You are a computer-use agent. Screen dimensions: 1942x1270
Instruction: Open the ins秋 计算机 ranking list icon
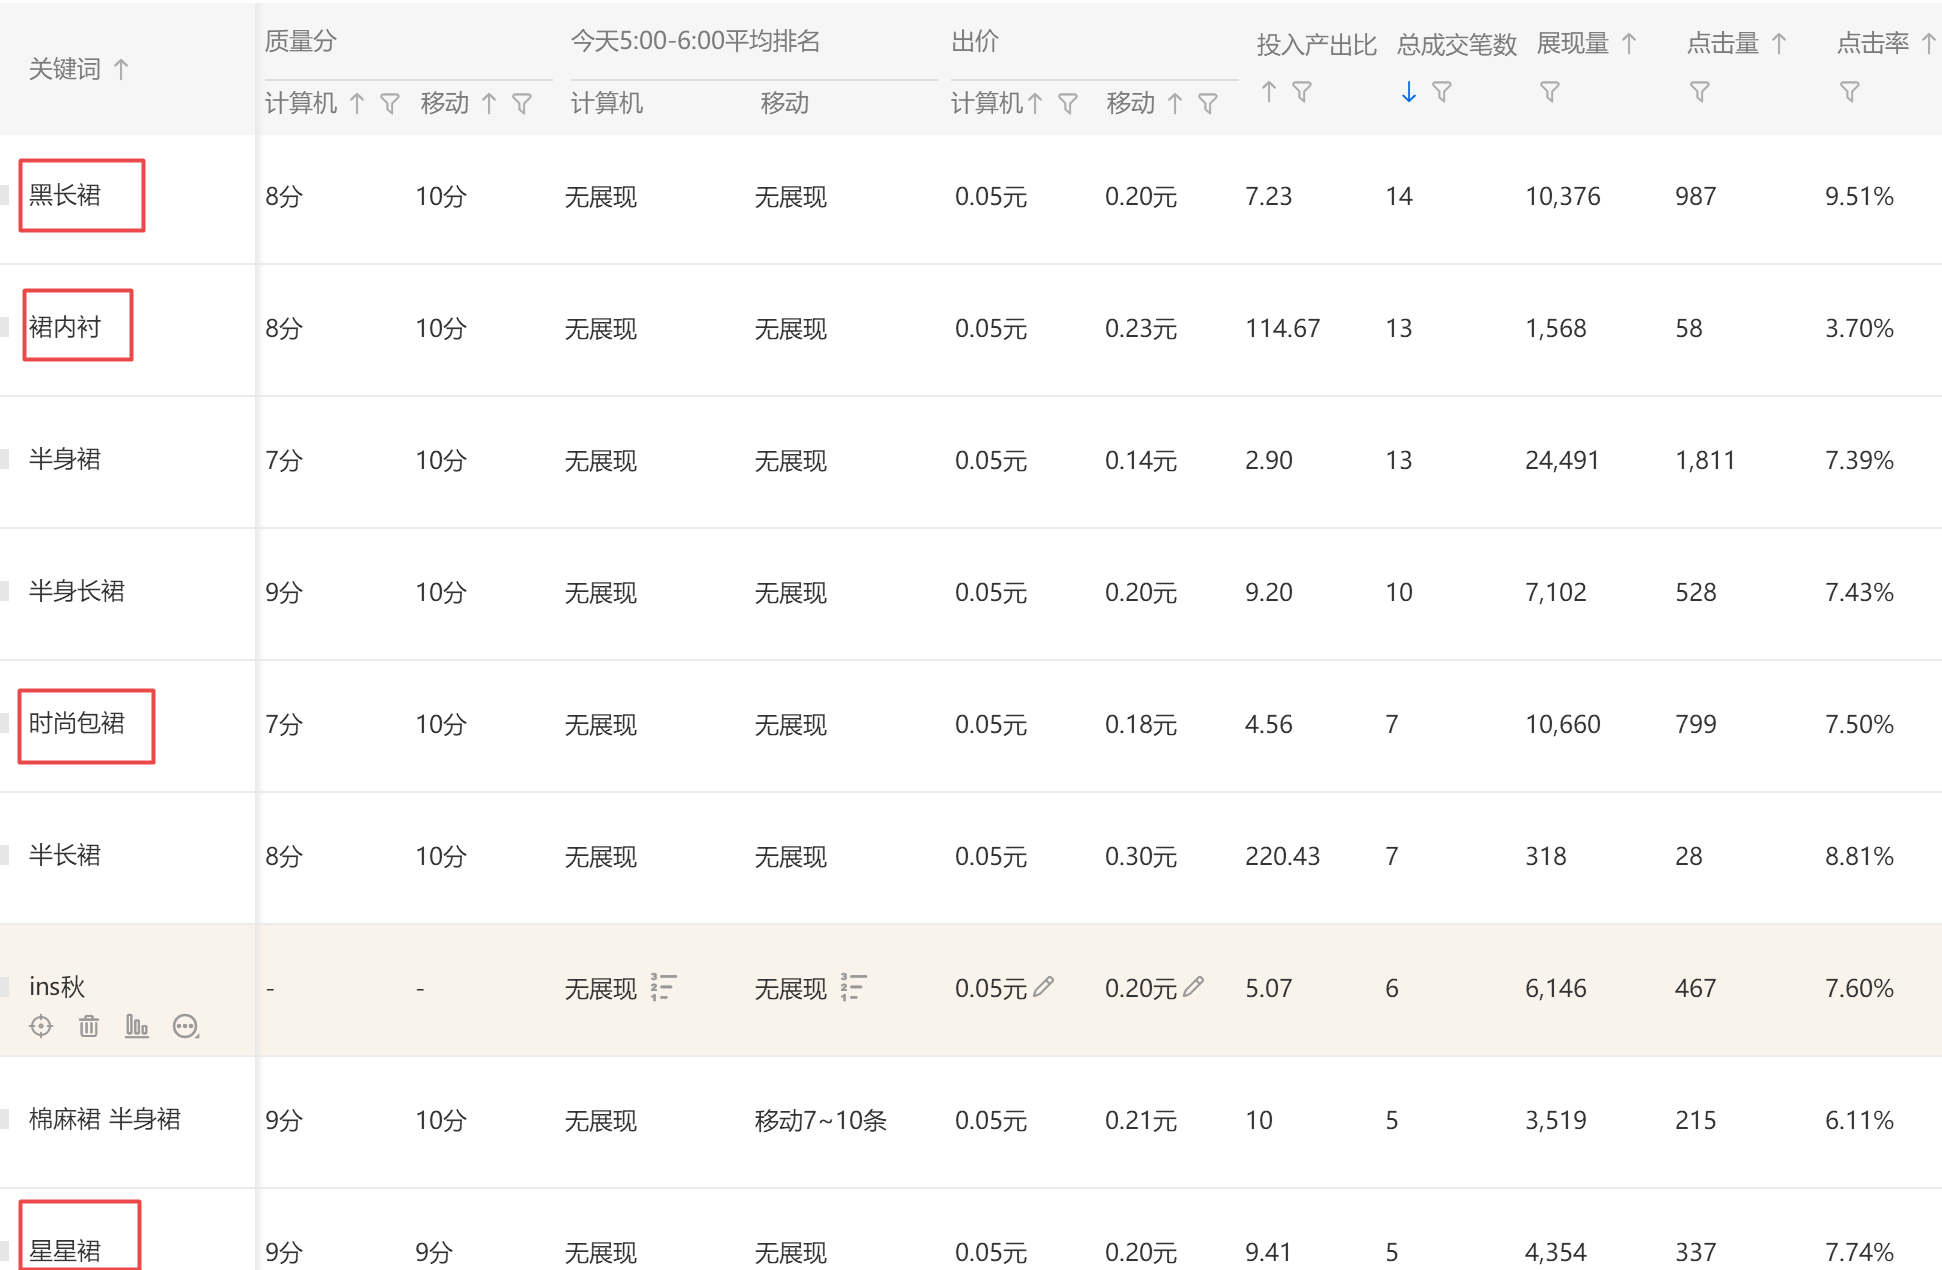664,987
